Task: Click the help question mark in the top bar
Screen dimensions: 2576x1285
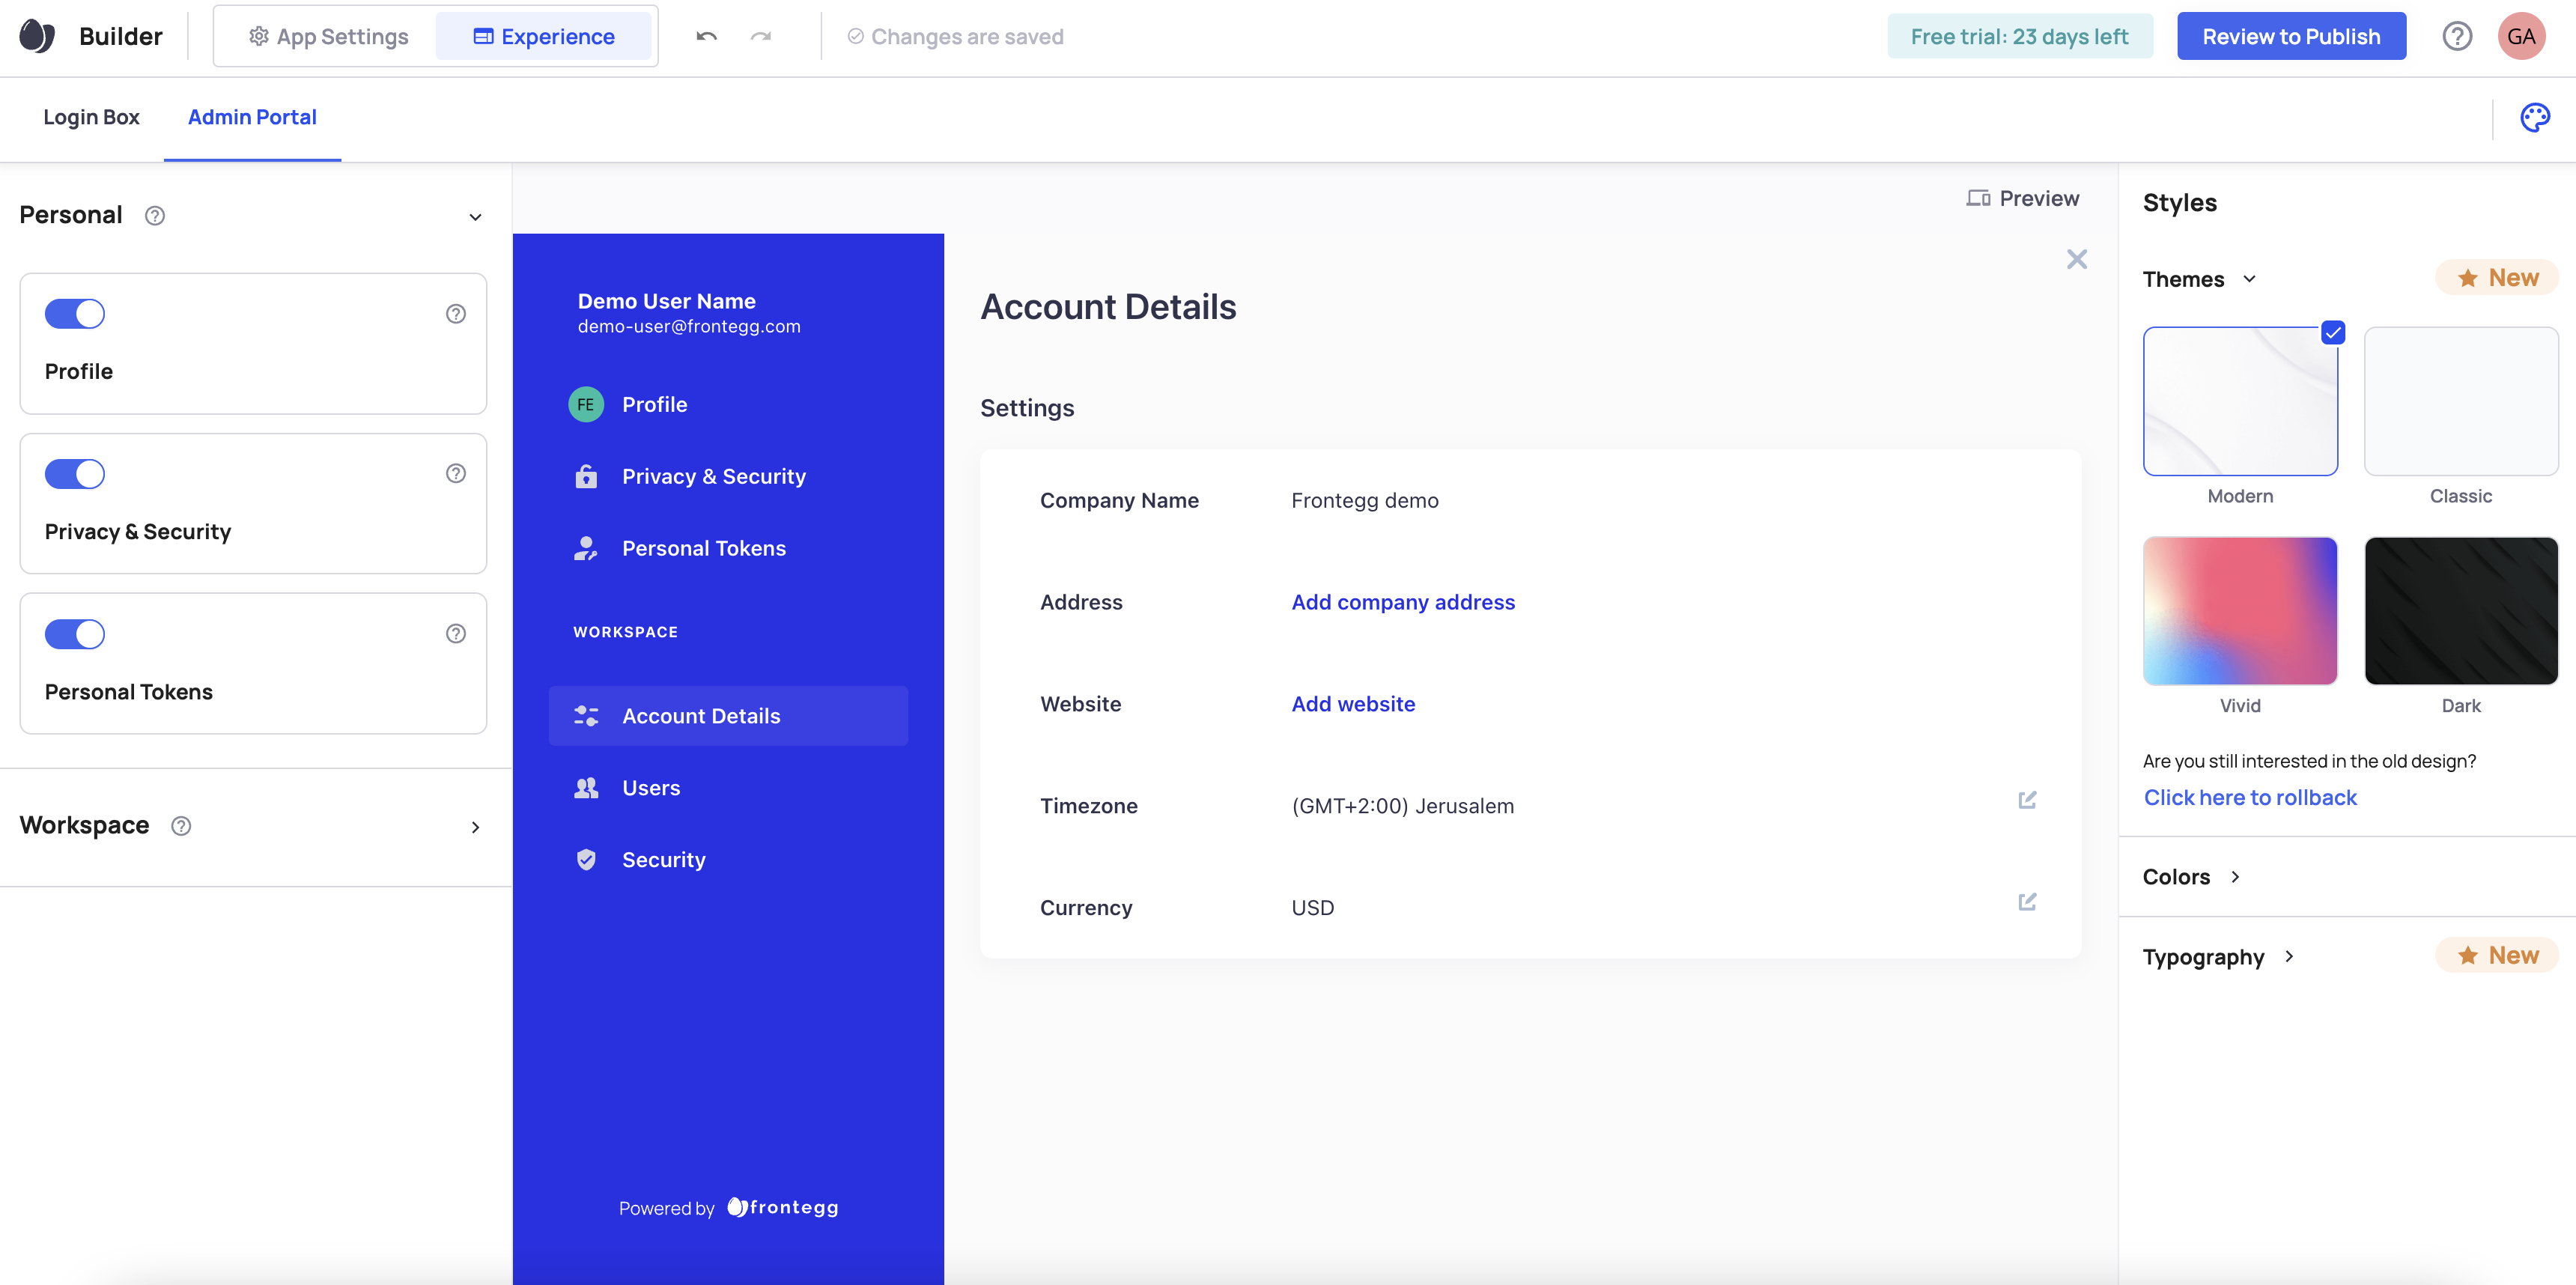Action: coord(2456,37)
